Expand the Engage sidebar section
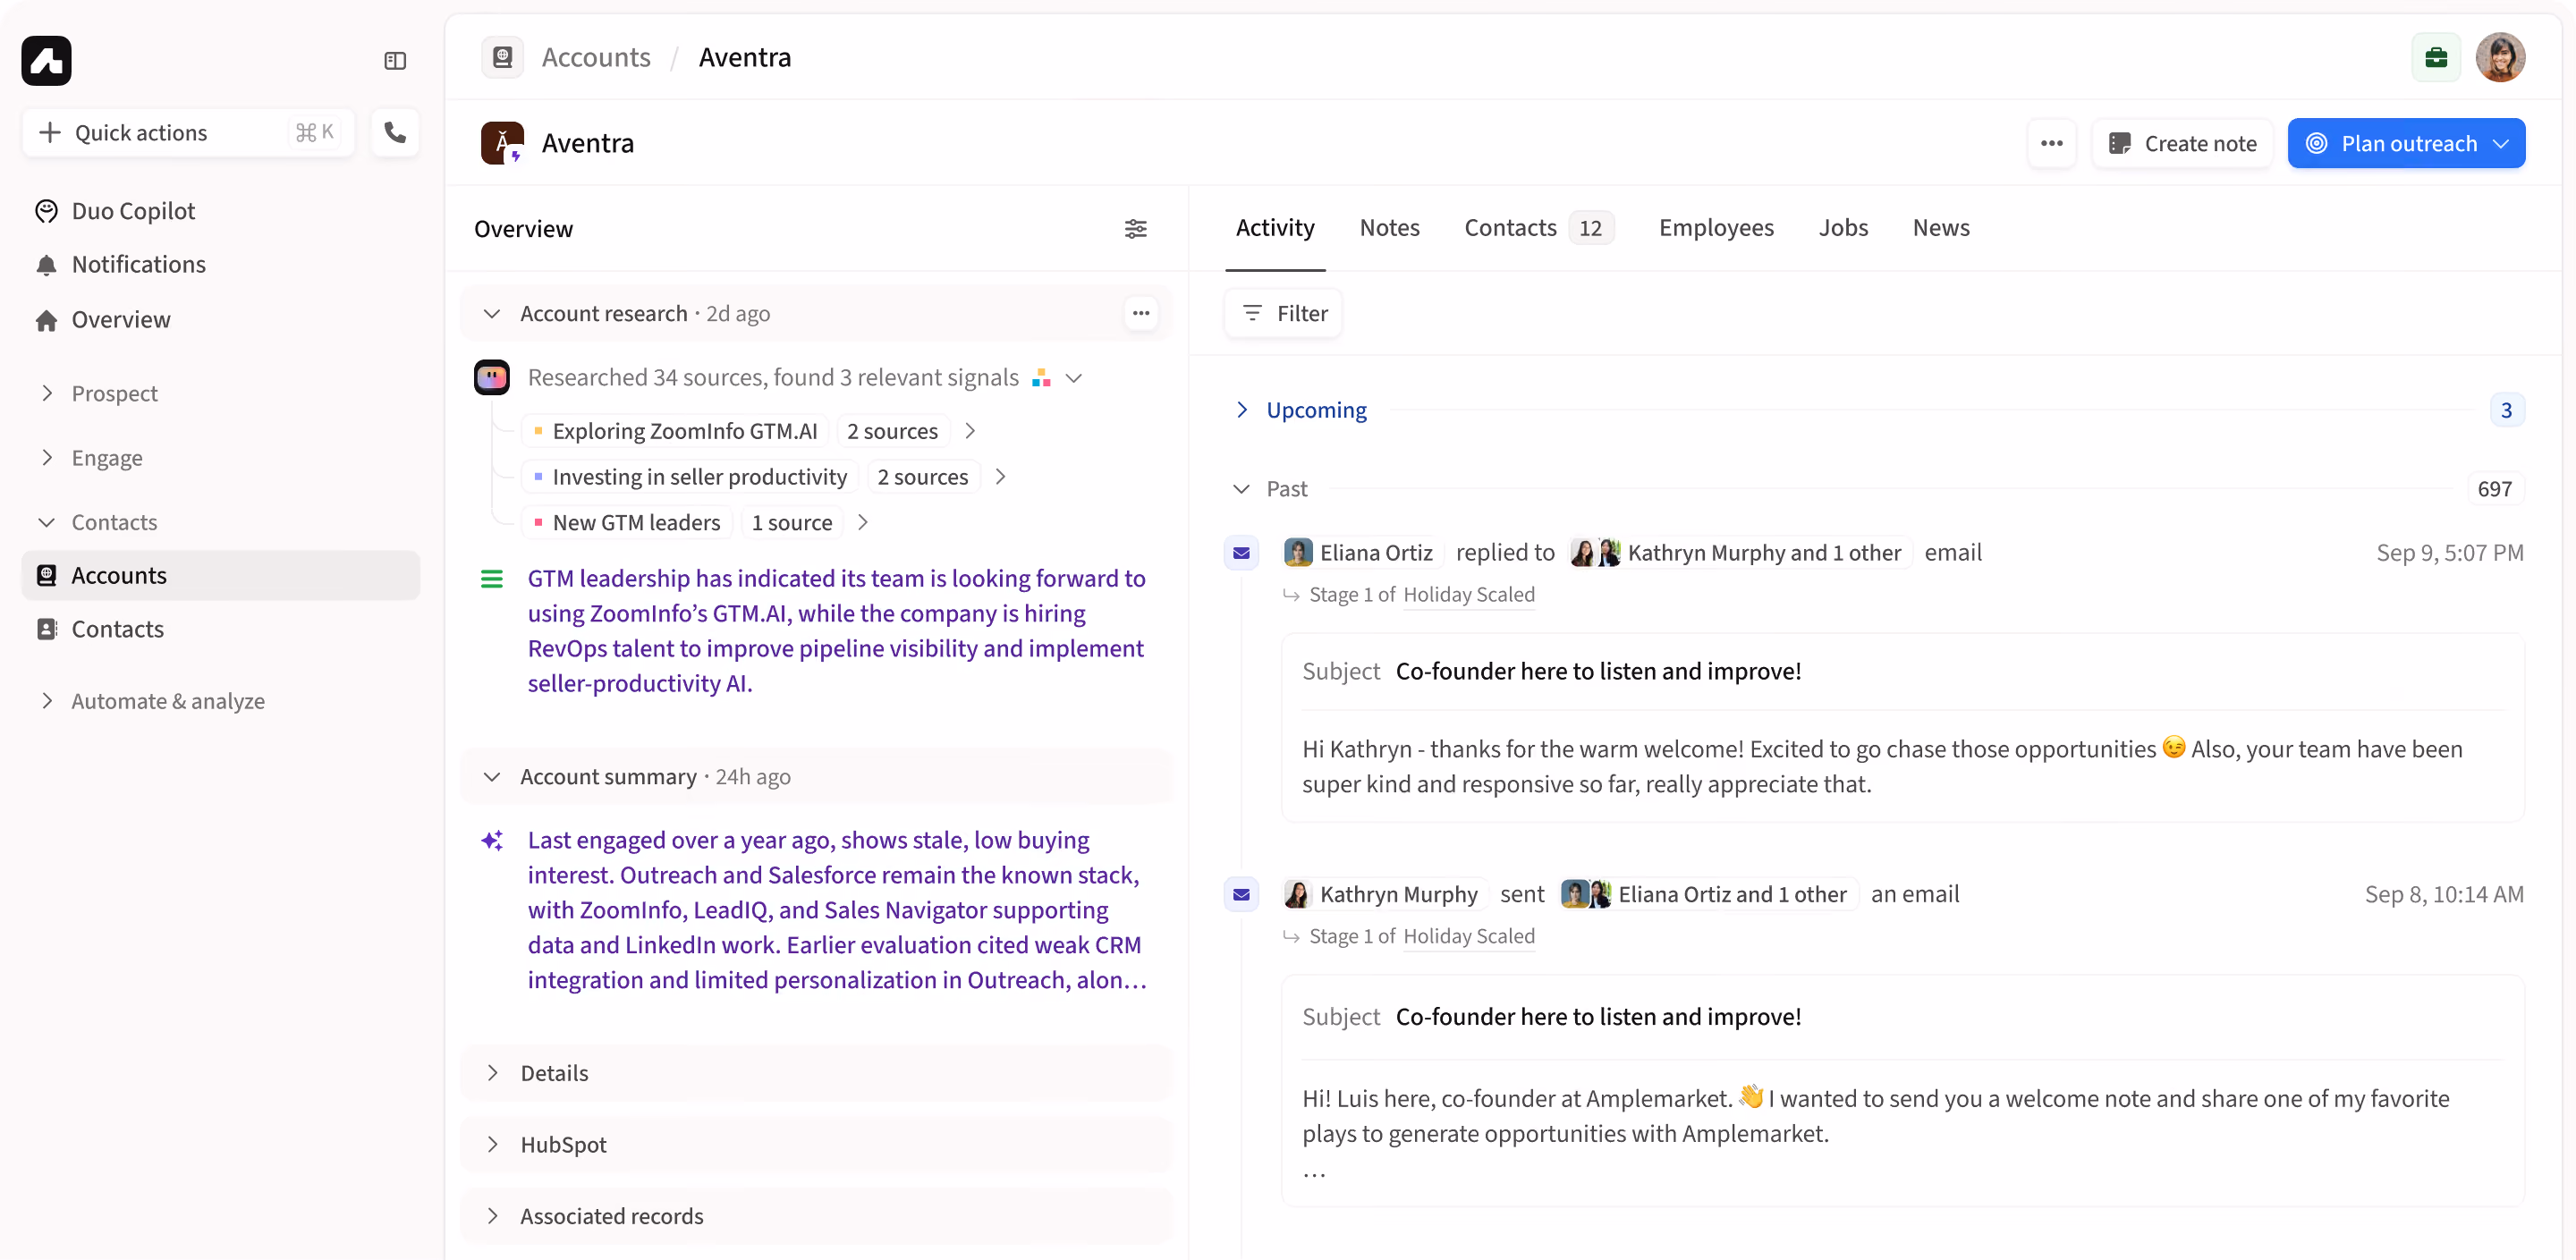2576x1260 pixels. [x=46, y=458]
